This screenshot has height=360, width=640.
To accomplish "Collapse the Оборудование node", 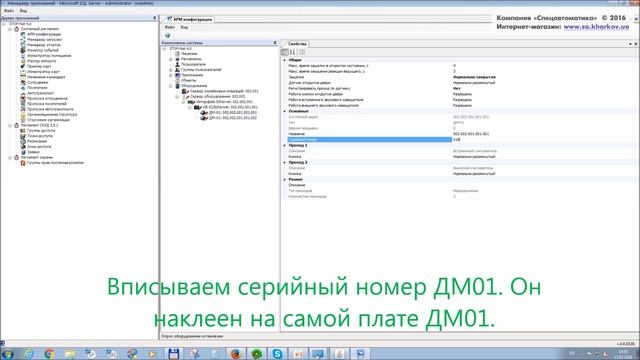I will pyautogui.click(x=171, y=86).
